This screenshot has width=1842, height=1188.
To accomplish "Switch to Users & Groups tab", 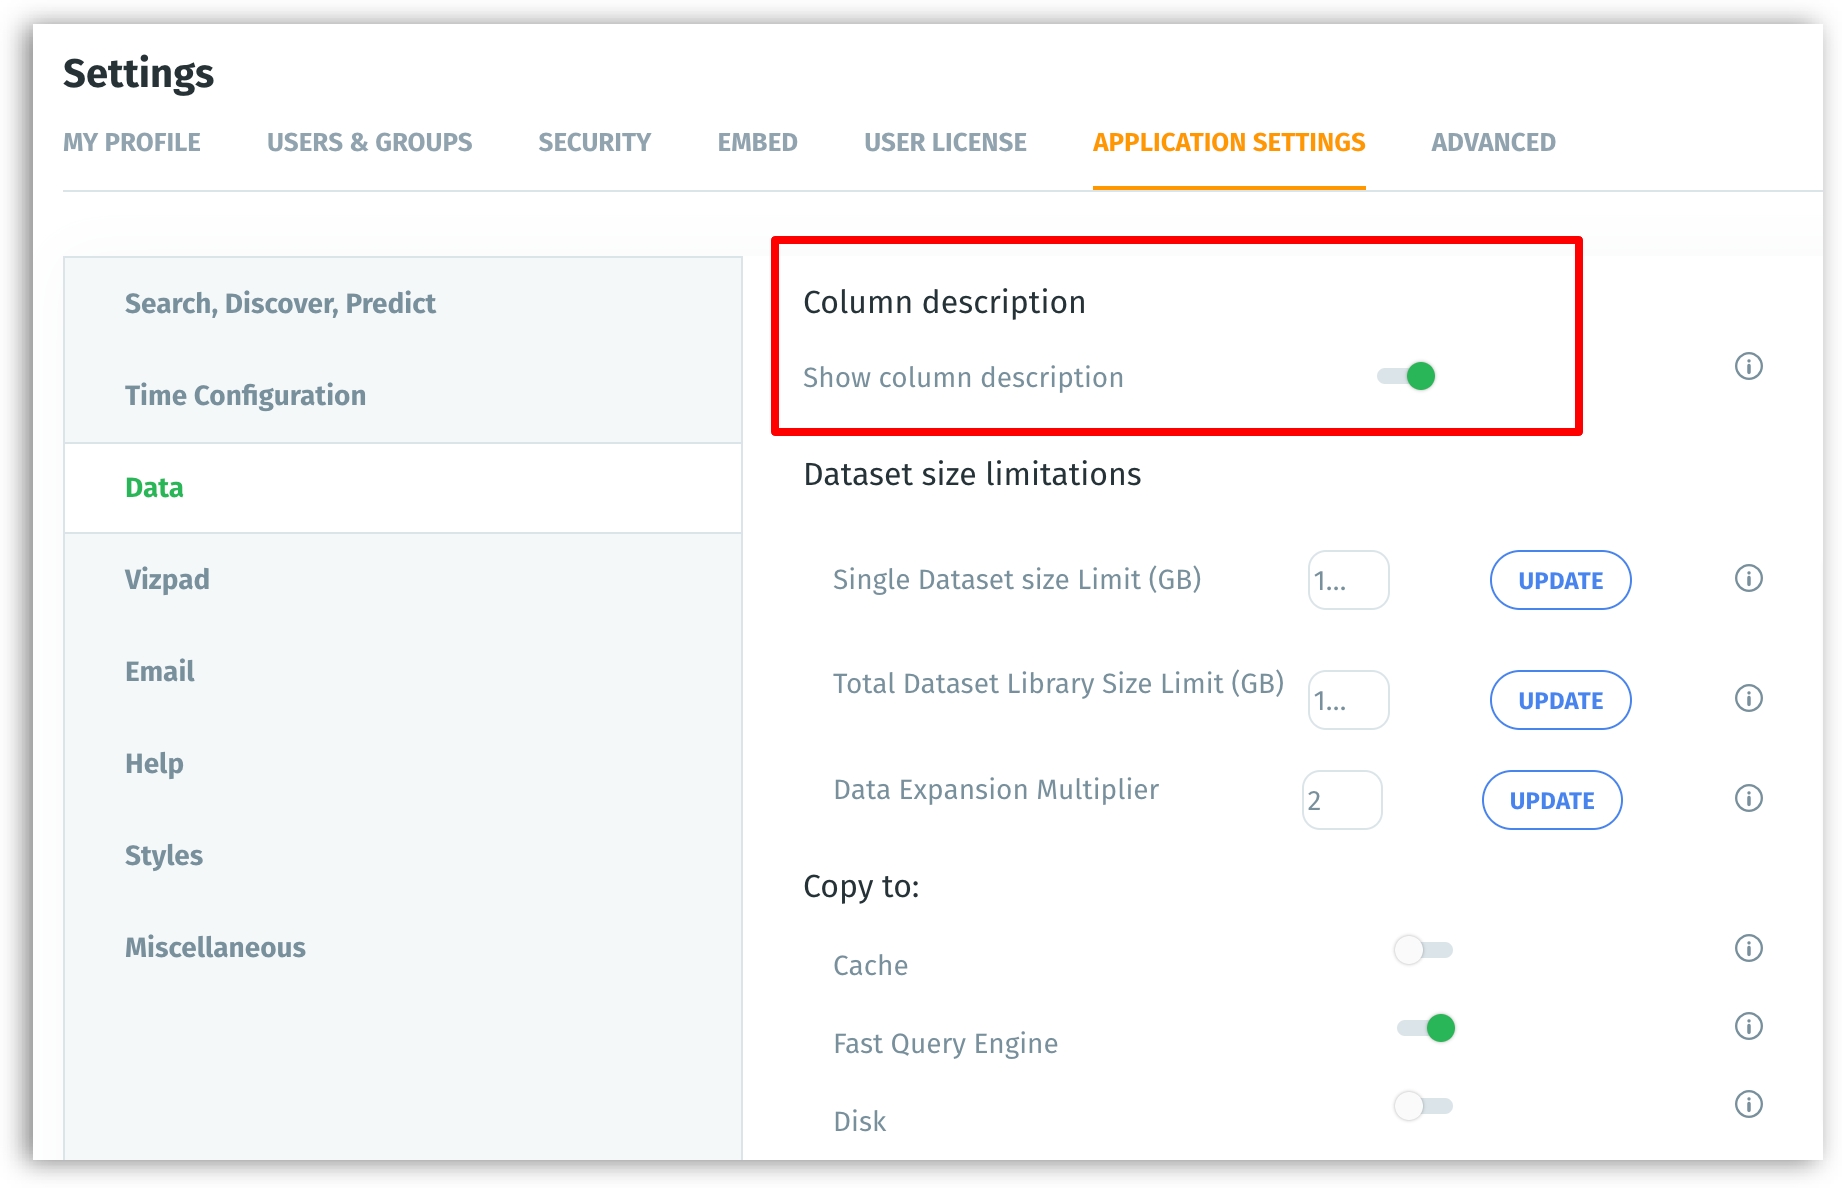I will [x=369, y=143].
